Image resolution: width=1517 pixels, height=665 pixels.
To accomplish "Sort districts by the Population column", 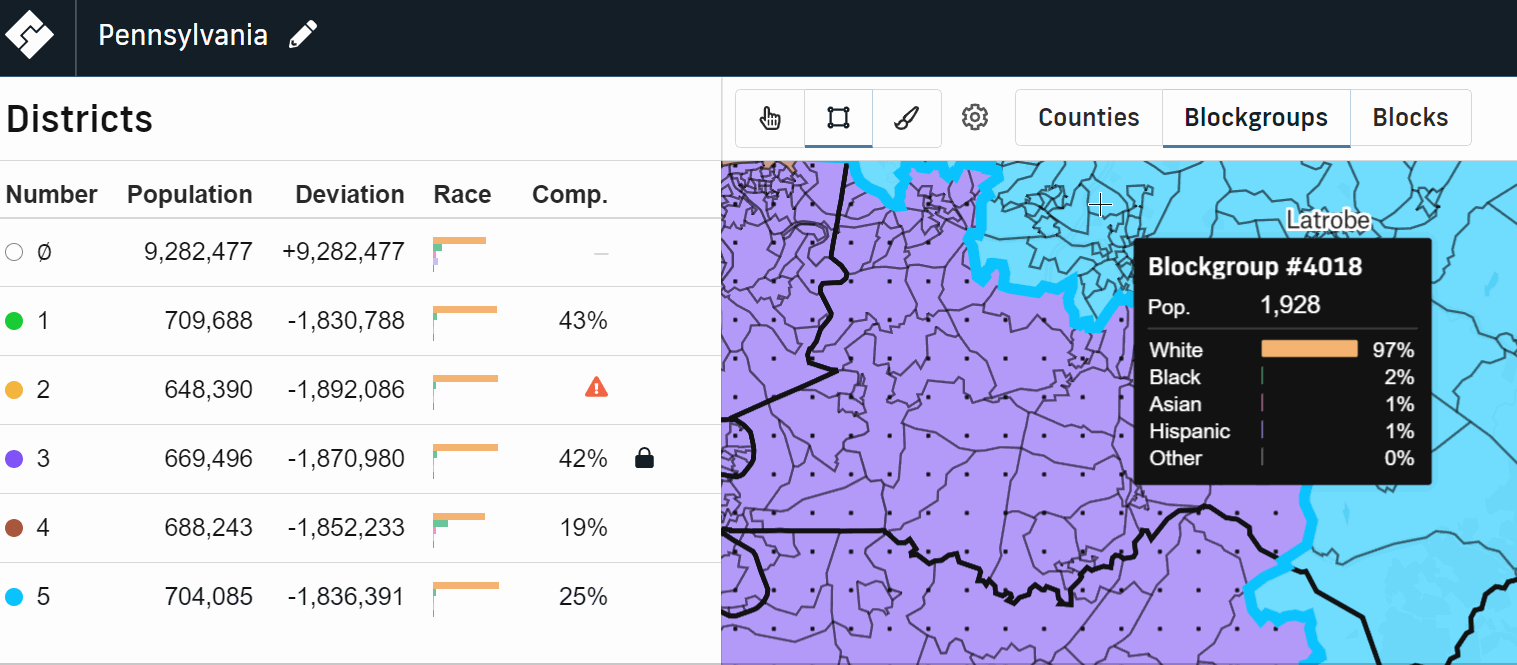I will [189, 194].
